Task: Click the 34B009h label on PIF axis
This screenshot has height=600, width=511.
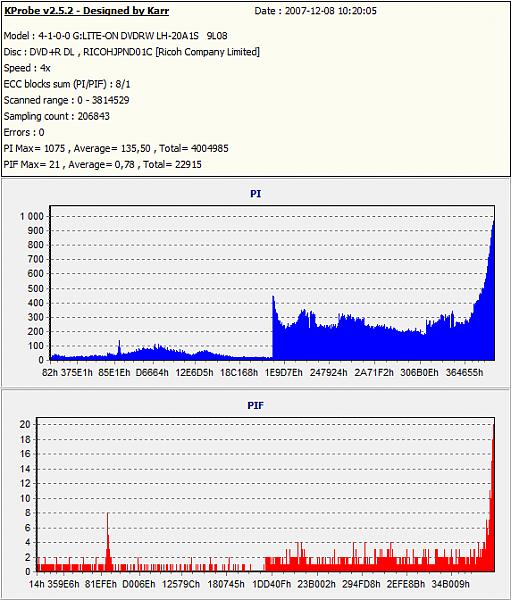Action: click(x=451, y=584)
